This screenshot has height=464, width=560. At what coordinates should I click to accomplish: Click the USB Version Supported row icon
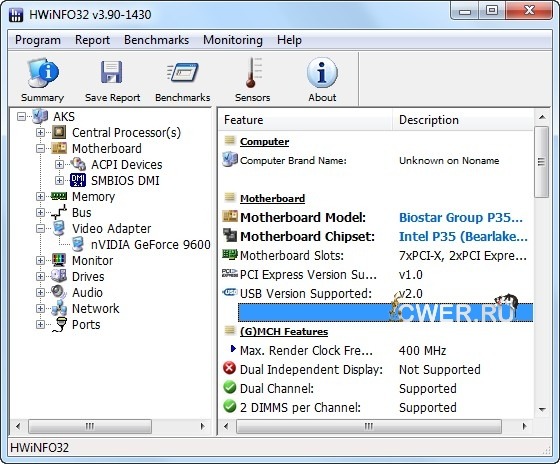(x=230, y=293)
